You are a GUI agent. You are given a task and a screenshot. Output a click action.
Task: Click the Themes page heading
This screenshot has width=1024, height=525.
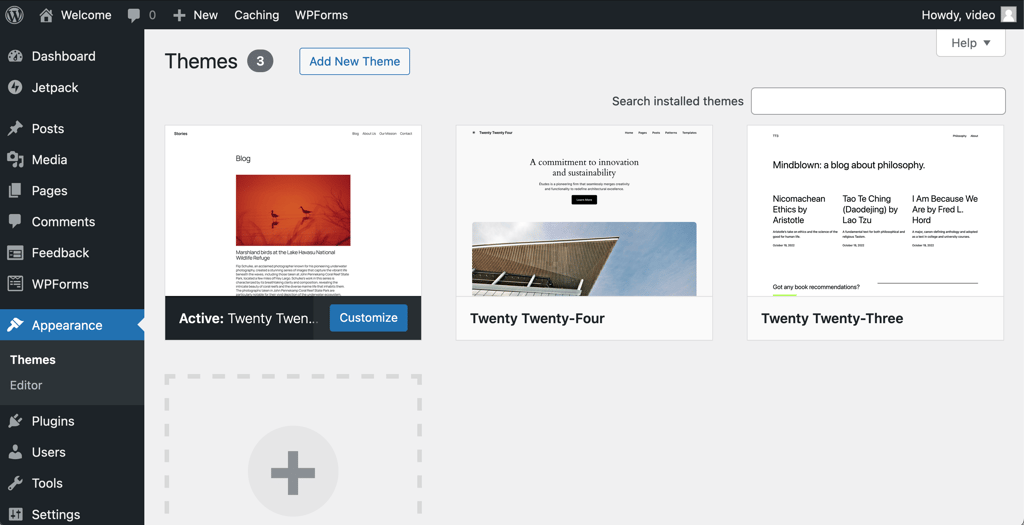pos(201,61)
